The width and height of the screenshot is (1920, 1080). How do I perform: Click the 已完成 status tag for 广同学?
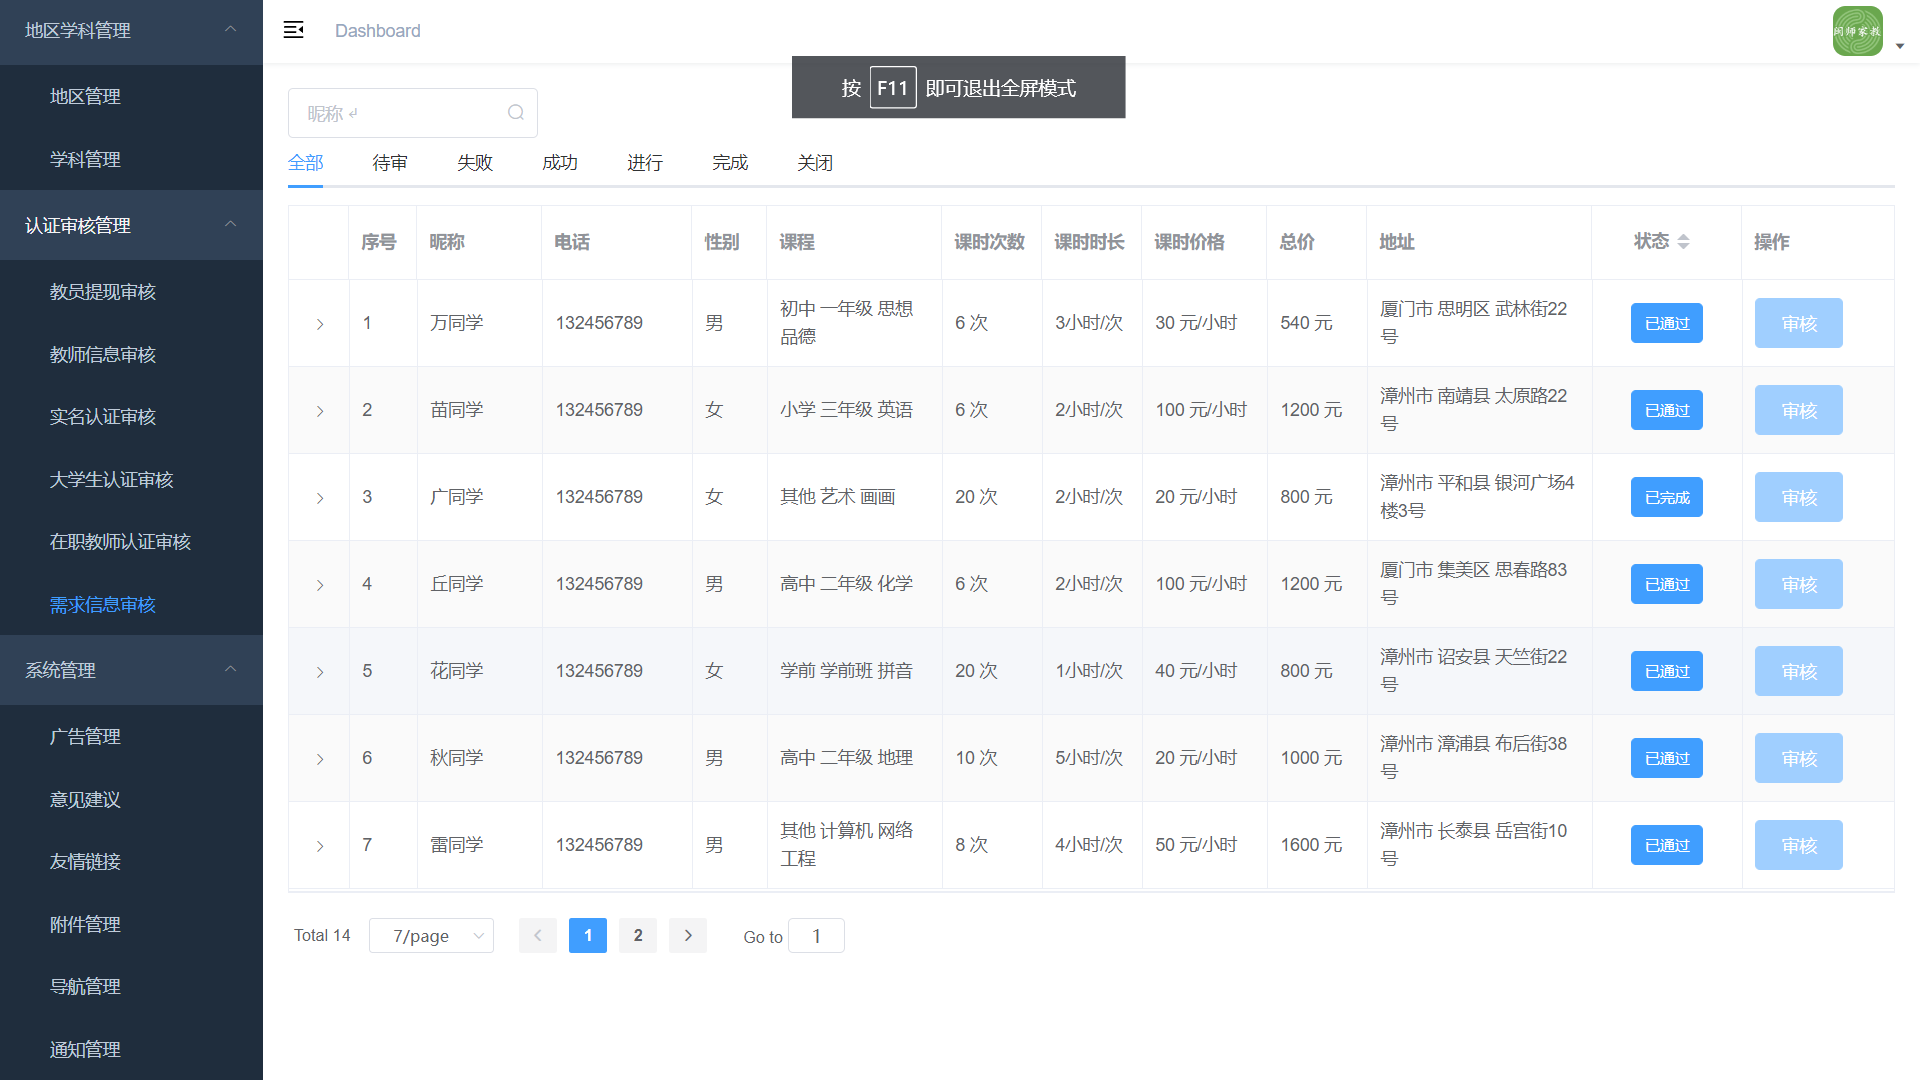tap(1666, 497)
